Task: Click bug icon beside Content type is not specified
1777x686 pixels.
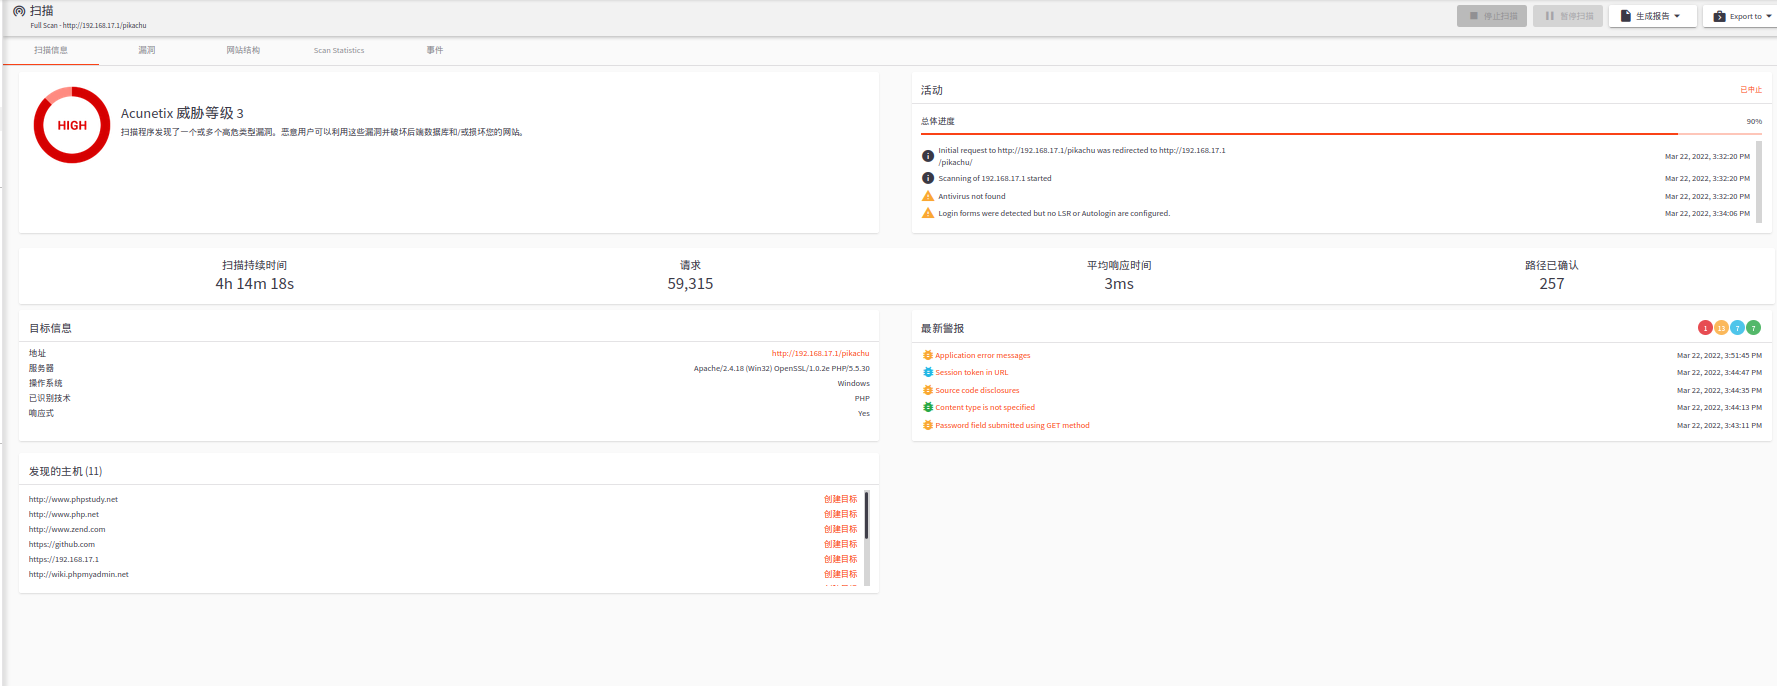Action: 928,407
